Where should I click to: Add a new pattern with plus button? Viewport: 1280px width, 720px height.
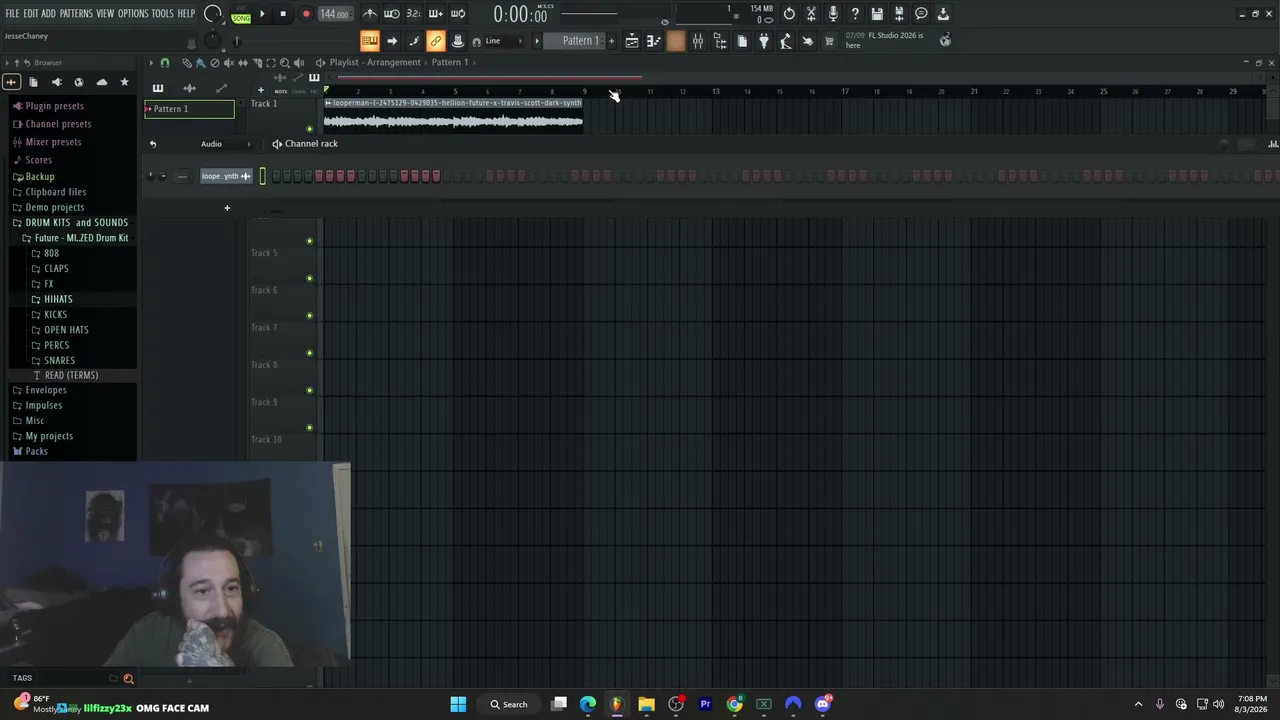click(611, 41)
